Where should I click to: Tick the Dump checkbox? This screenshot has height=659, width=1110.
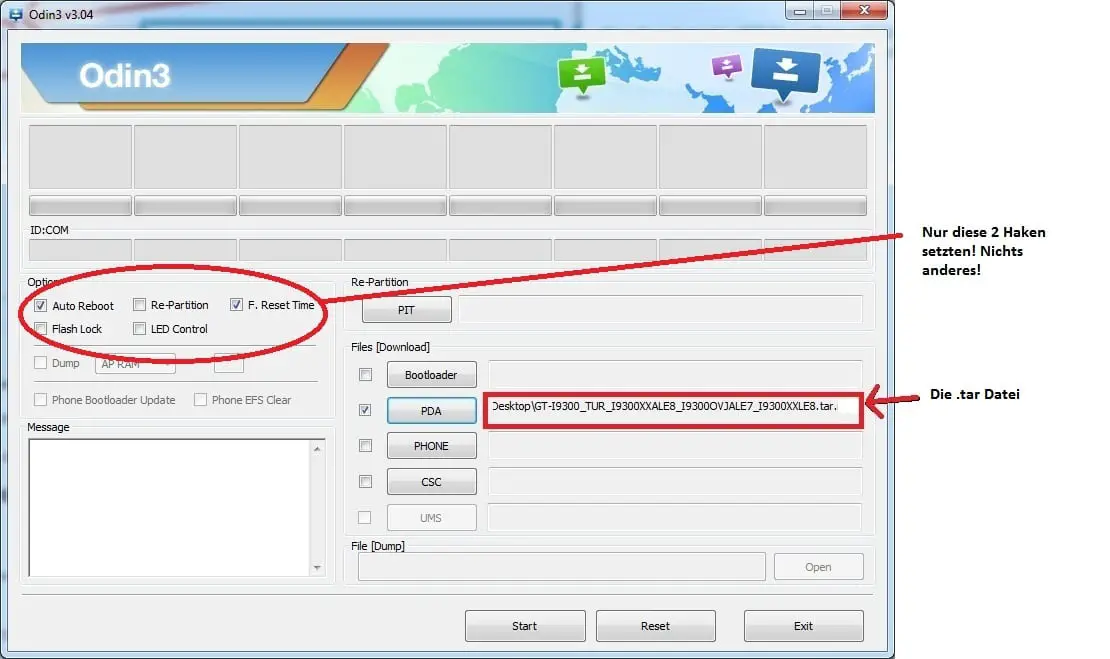coord(40,363)
